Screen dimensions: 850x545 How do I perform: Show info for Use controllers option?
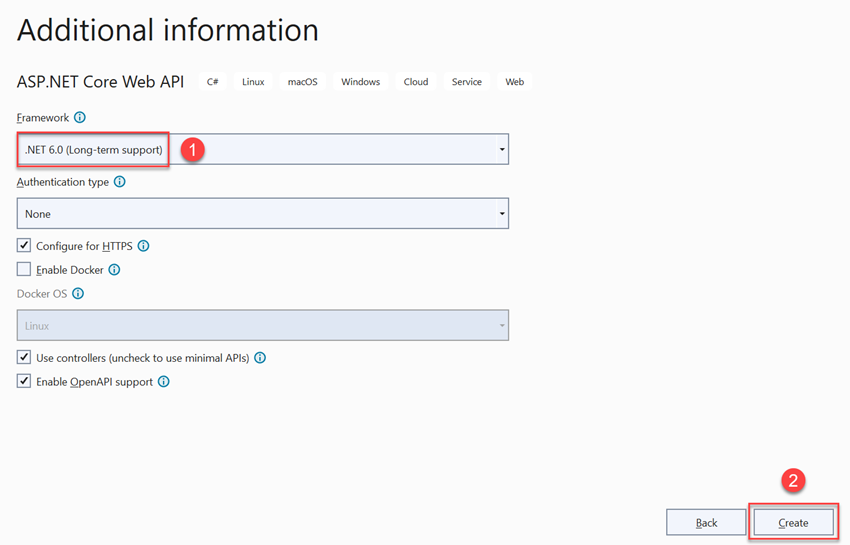260,358
